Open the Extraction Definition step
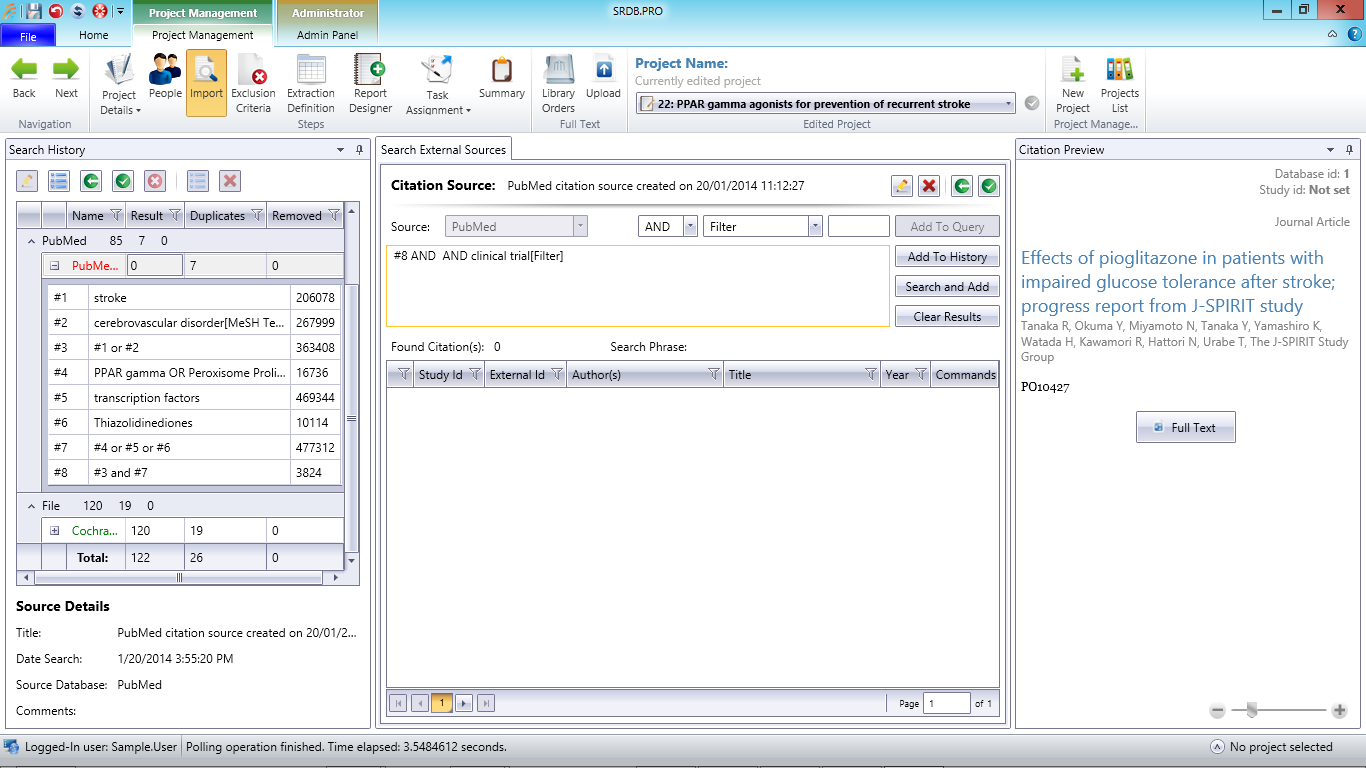The image size is (1366, 768). pyautogui.click(x=311, y=84)
